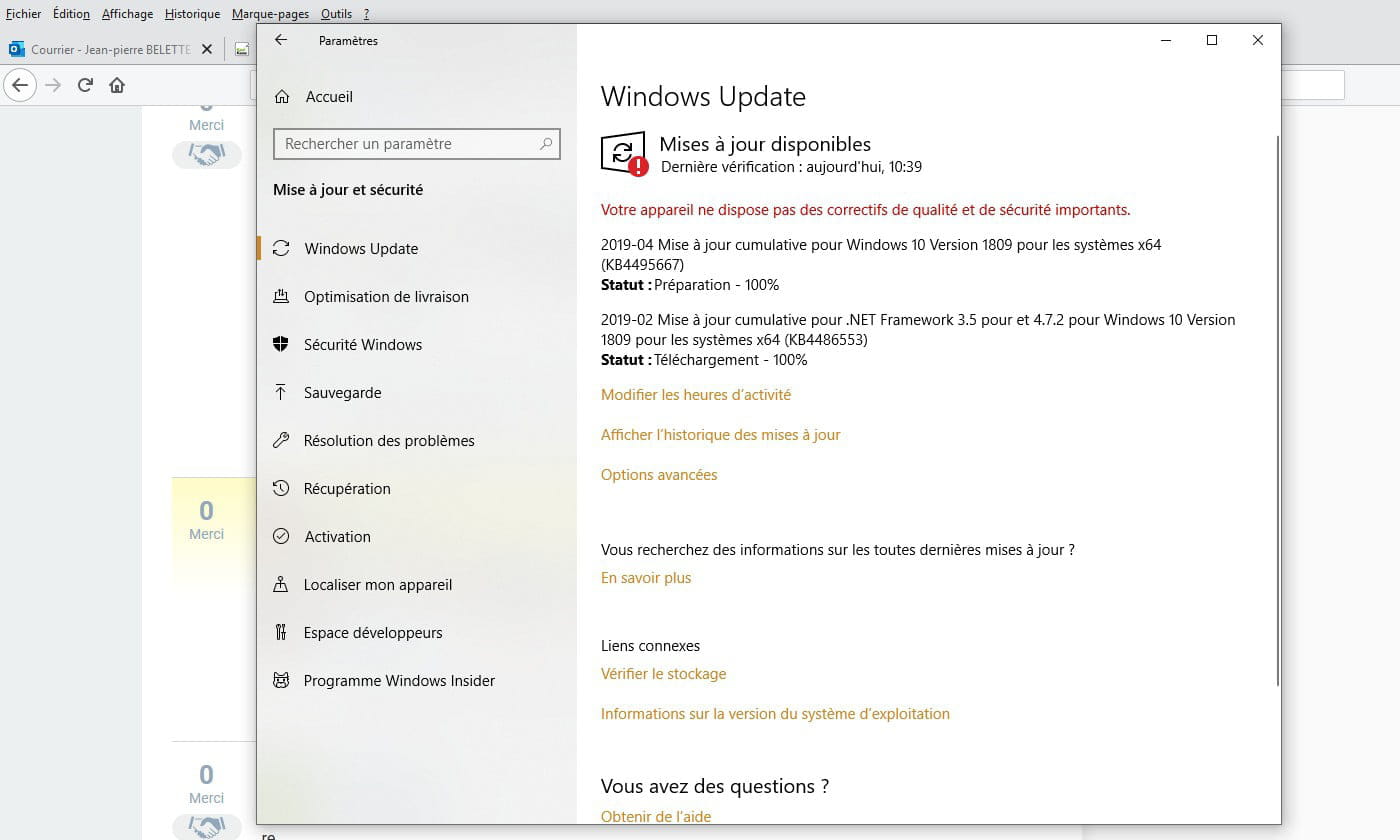Viewport: 1400px width, 840px height.
Task: Click the Outlook favicon on the Courrier tab
Action: click(16, 49)
